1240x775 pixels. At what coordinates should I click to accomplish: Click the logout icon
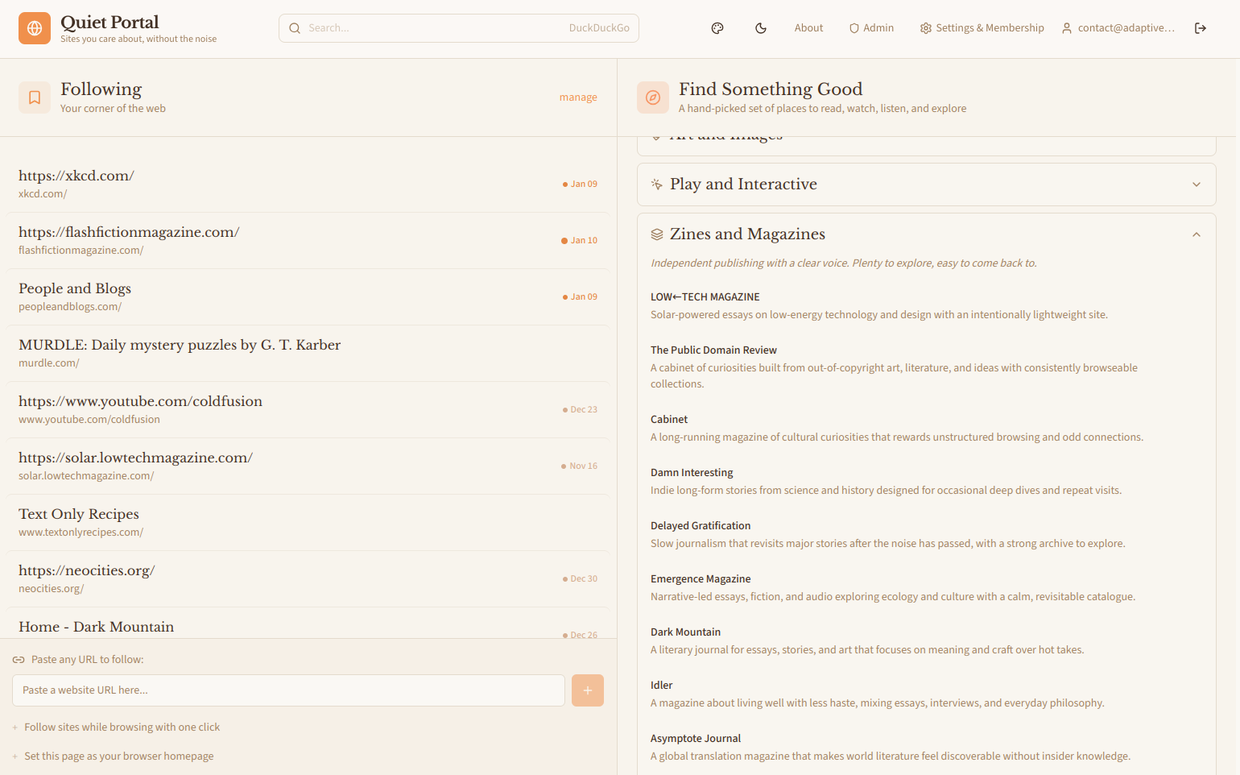click(1200, 28)
